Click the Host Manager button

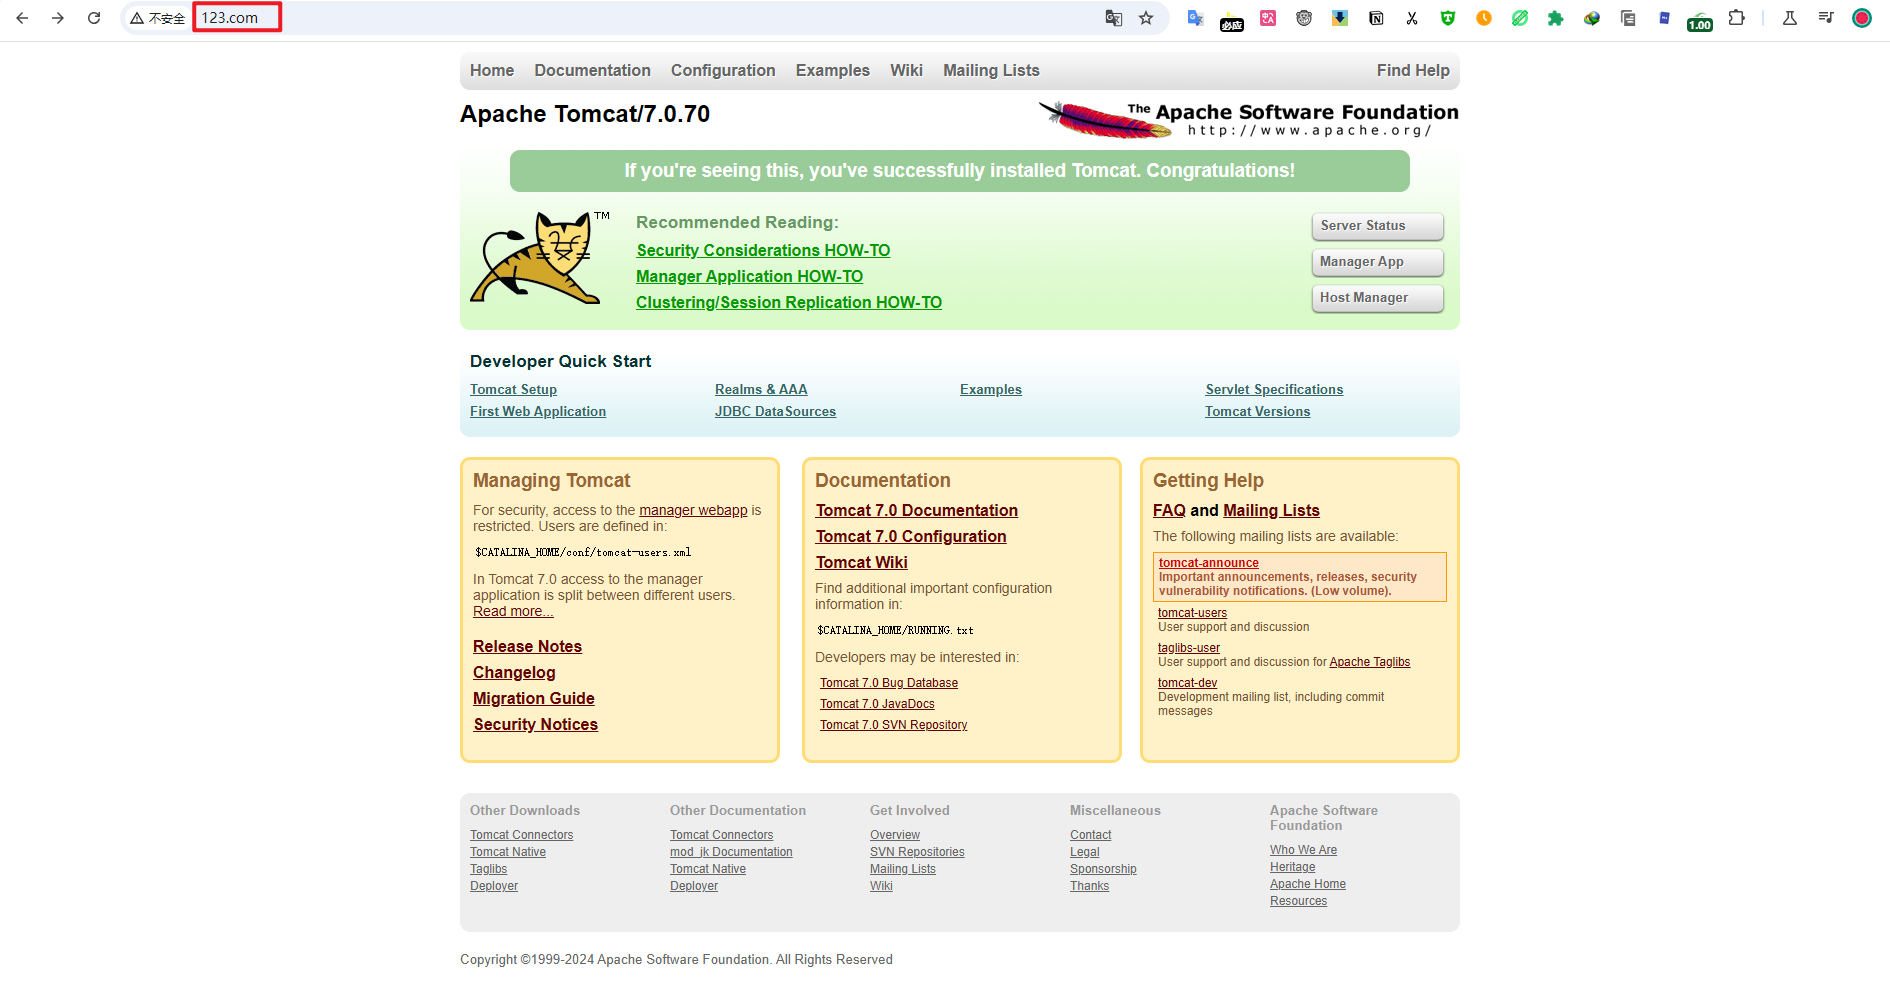(x=1377, y=298)
